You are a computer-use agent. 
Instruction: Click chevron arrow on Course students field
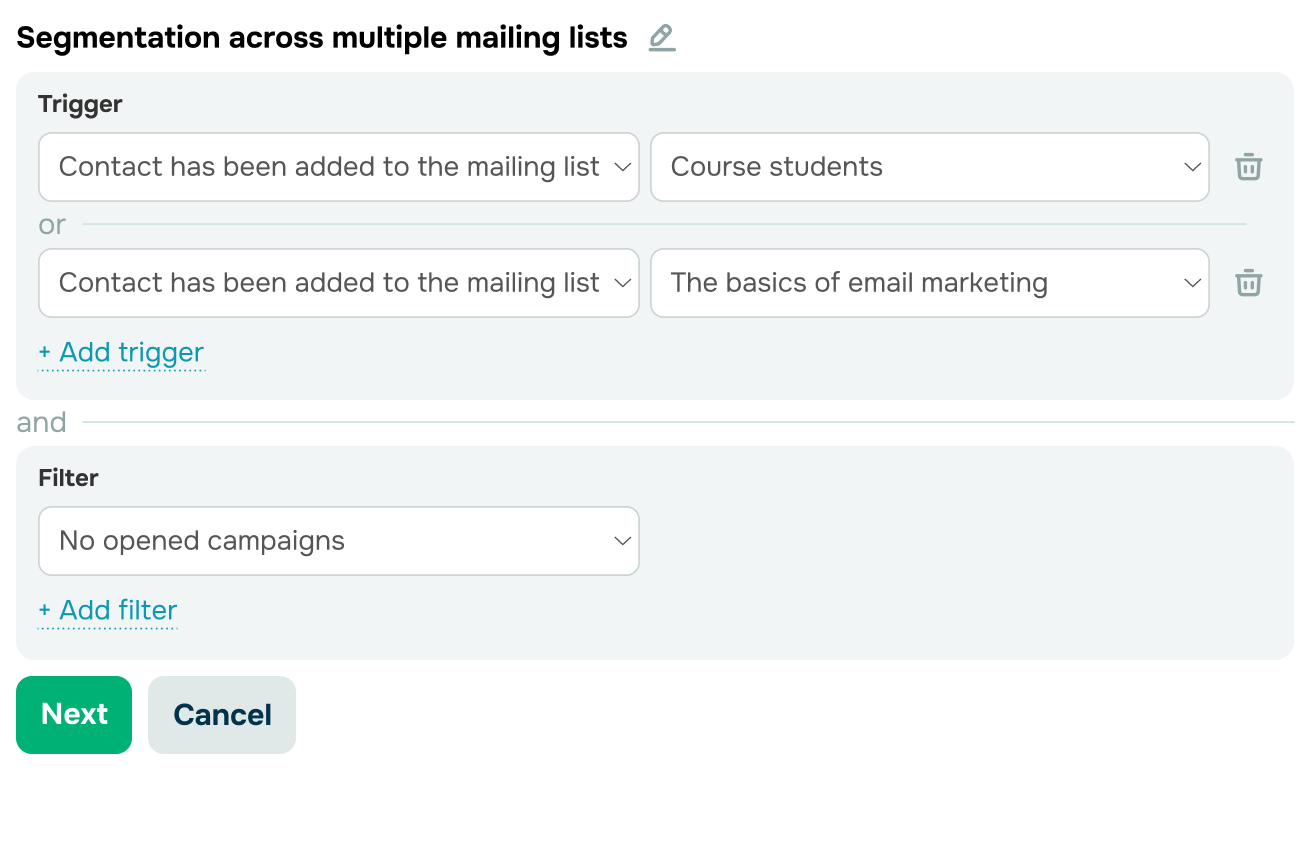pyautogui.click(x=1192, y=167)
